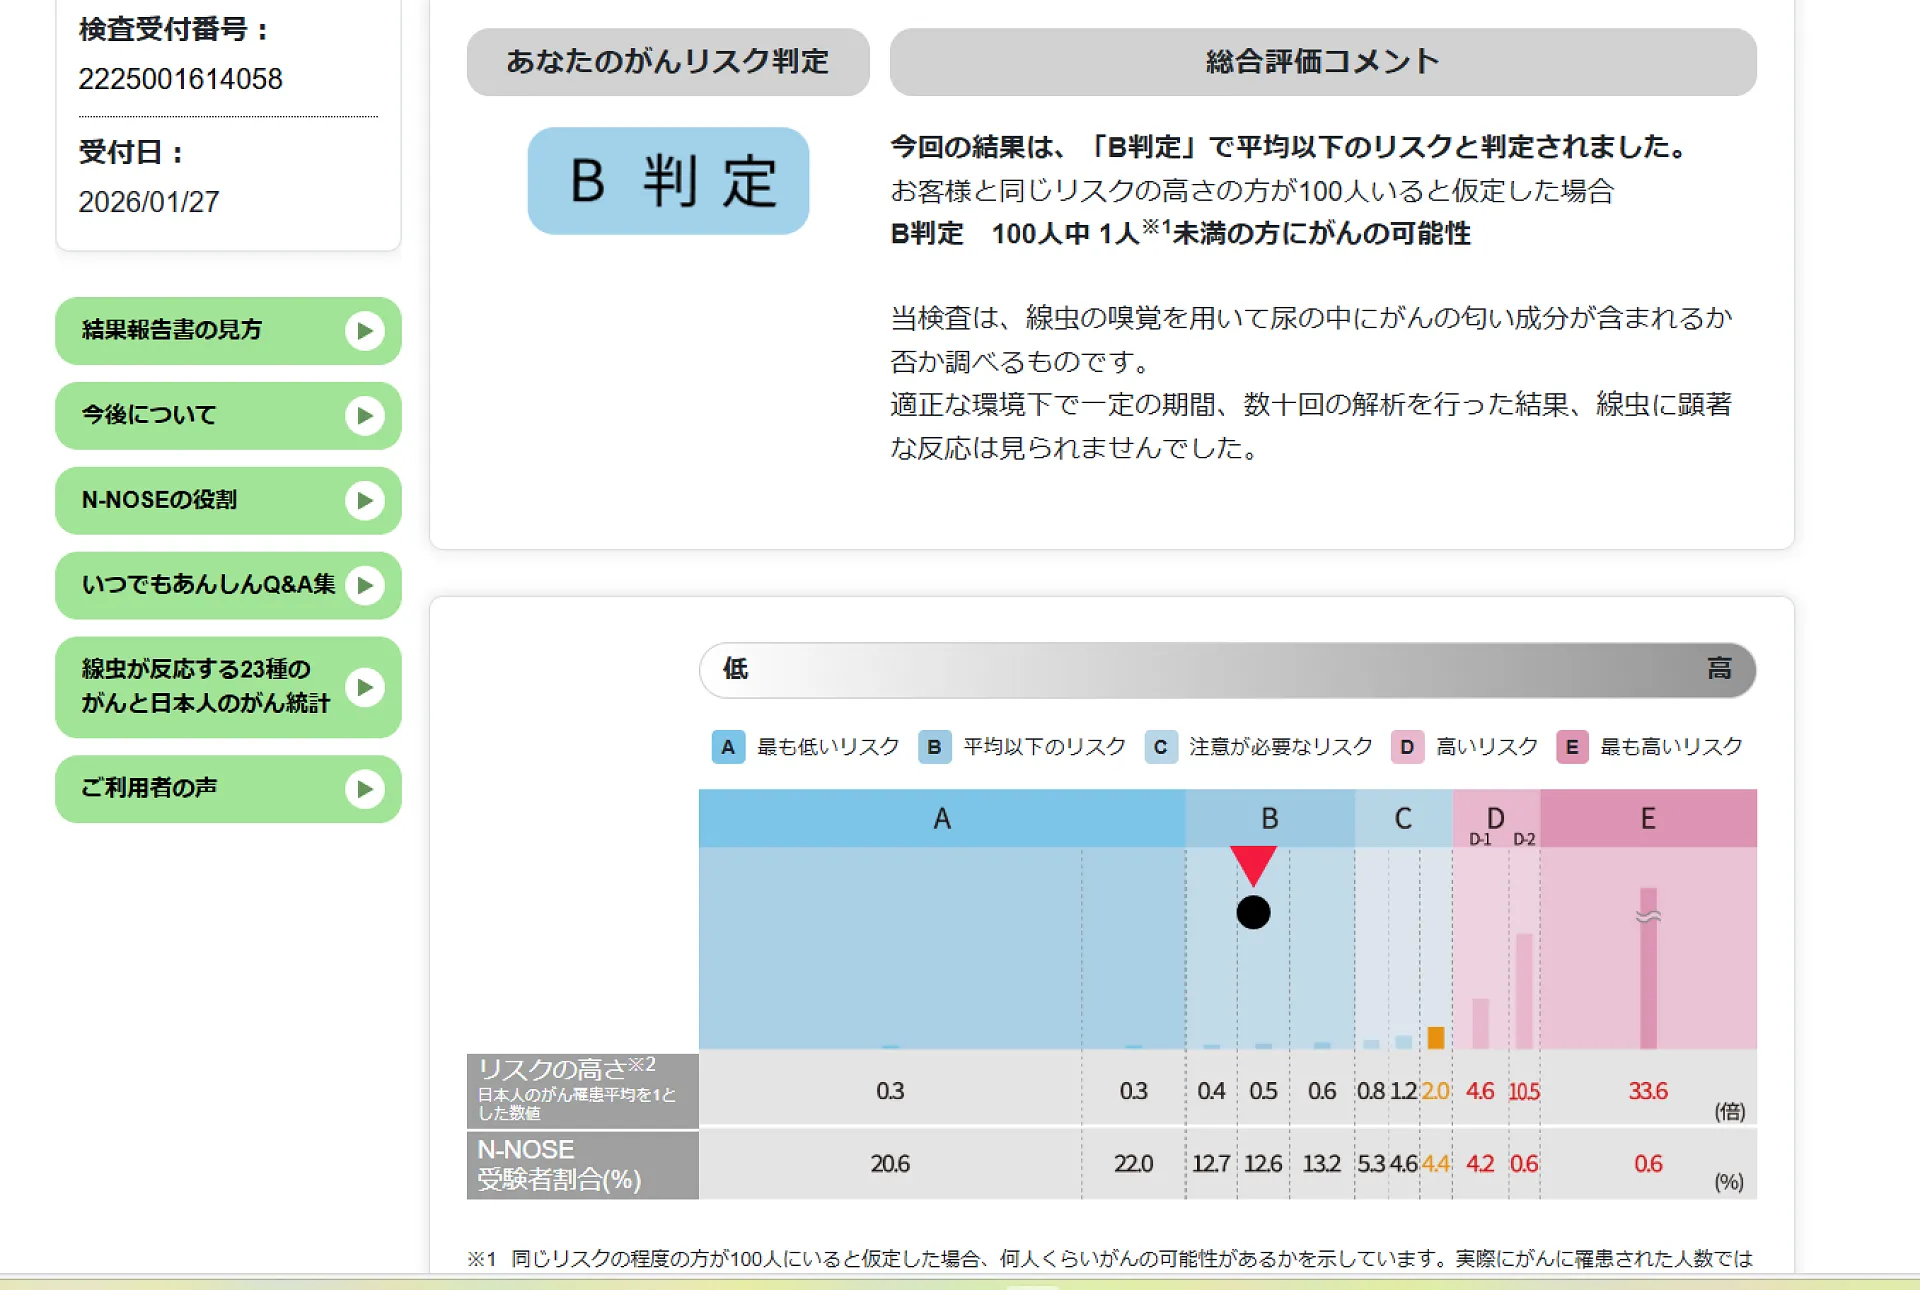Image resolution: width=1920 pixels, height=1290 pixels.
Task: Click the E legend badge 最も高いリスク
Action: tap(1572, 747)
